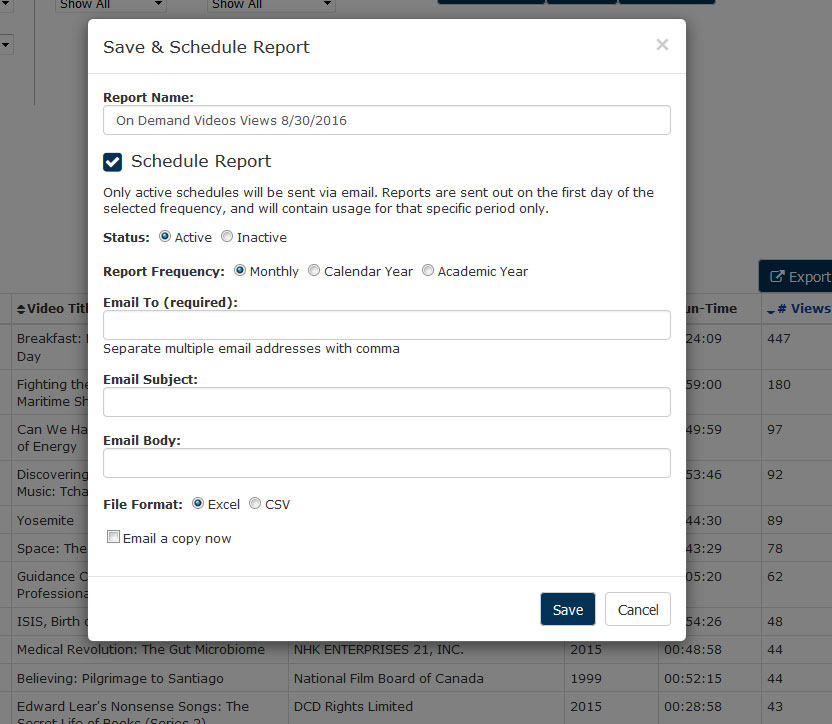Click the Email Subject field
The height and width of the screenshot is (724, 832).
point(387,402)
